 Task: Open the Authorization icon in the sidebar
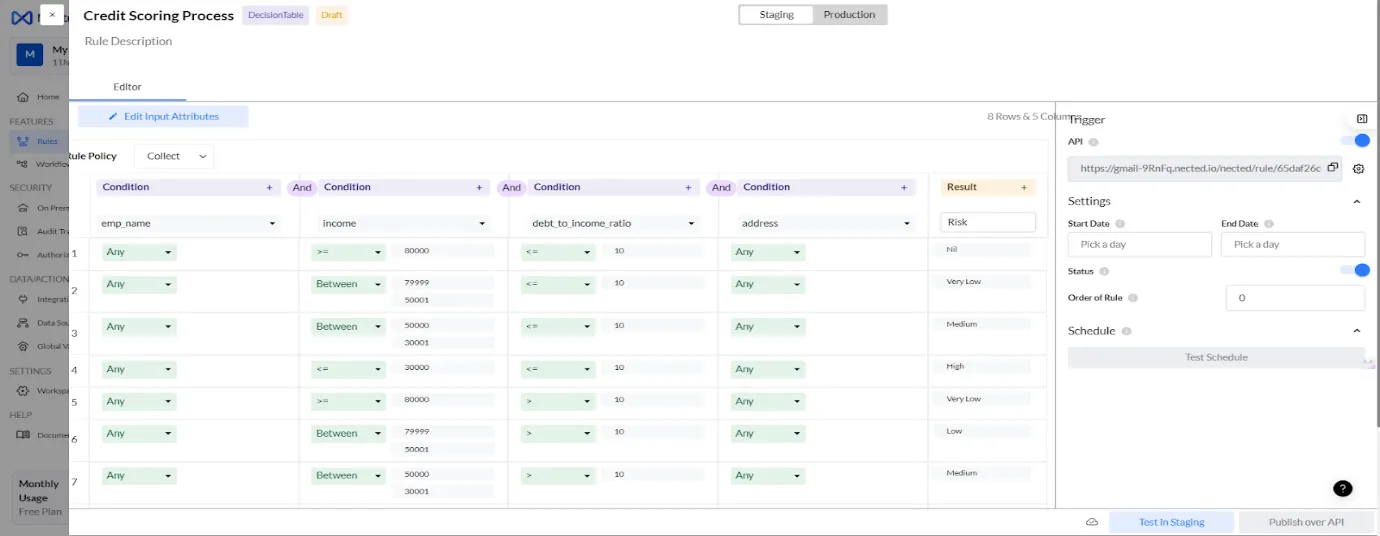(23, 254)
